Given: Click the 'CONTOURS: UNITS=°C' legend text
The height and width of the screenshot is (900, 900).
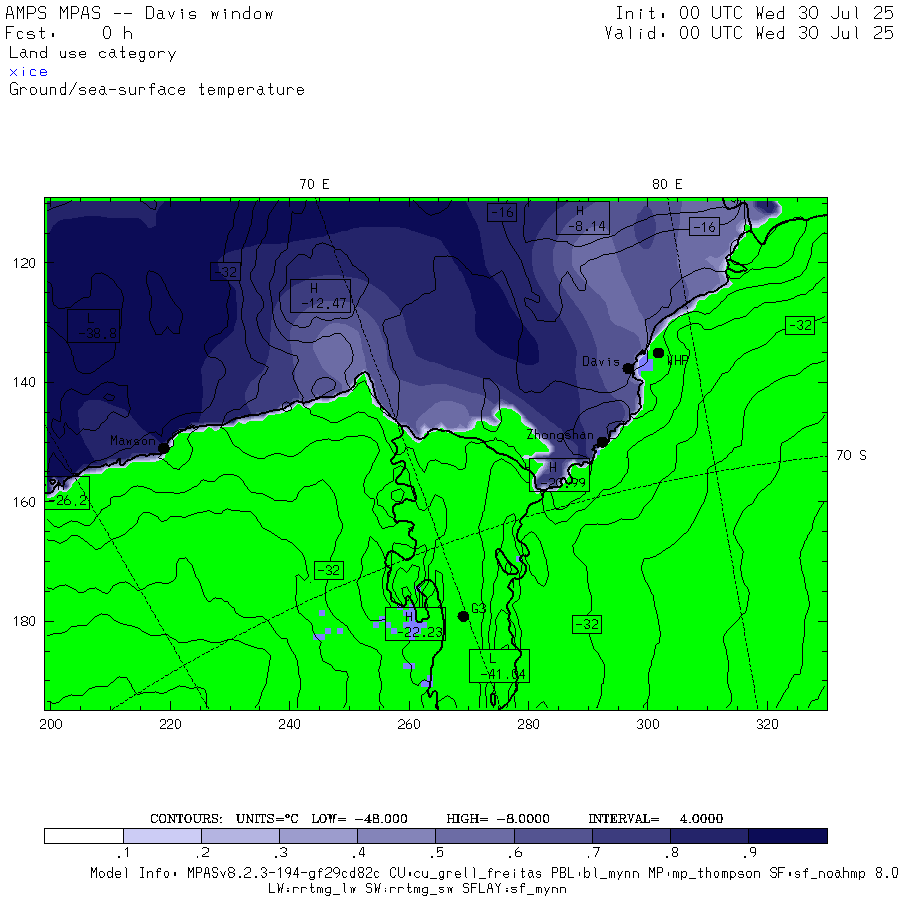Looking at the screenshot, I should pyautogui.click(x=224, y=818).
